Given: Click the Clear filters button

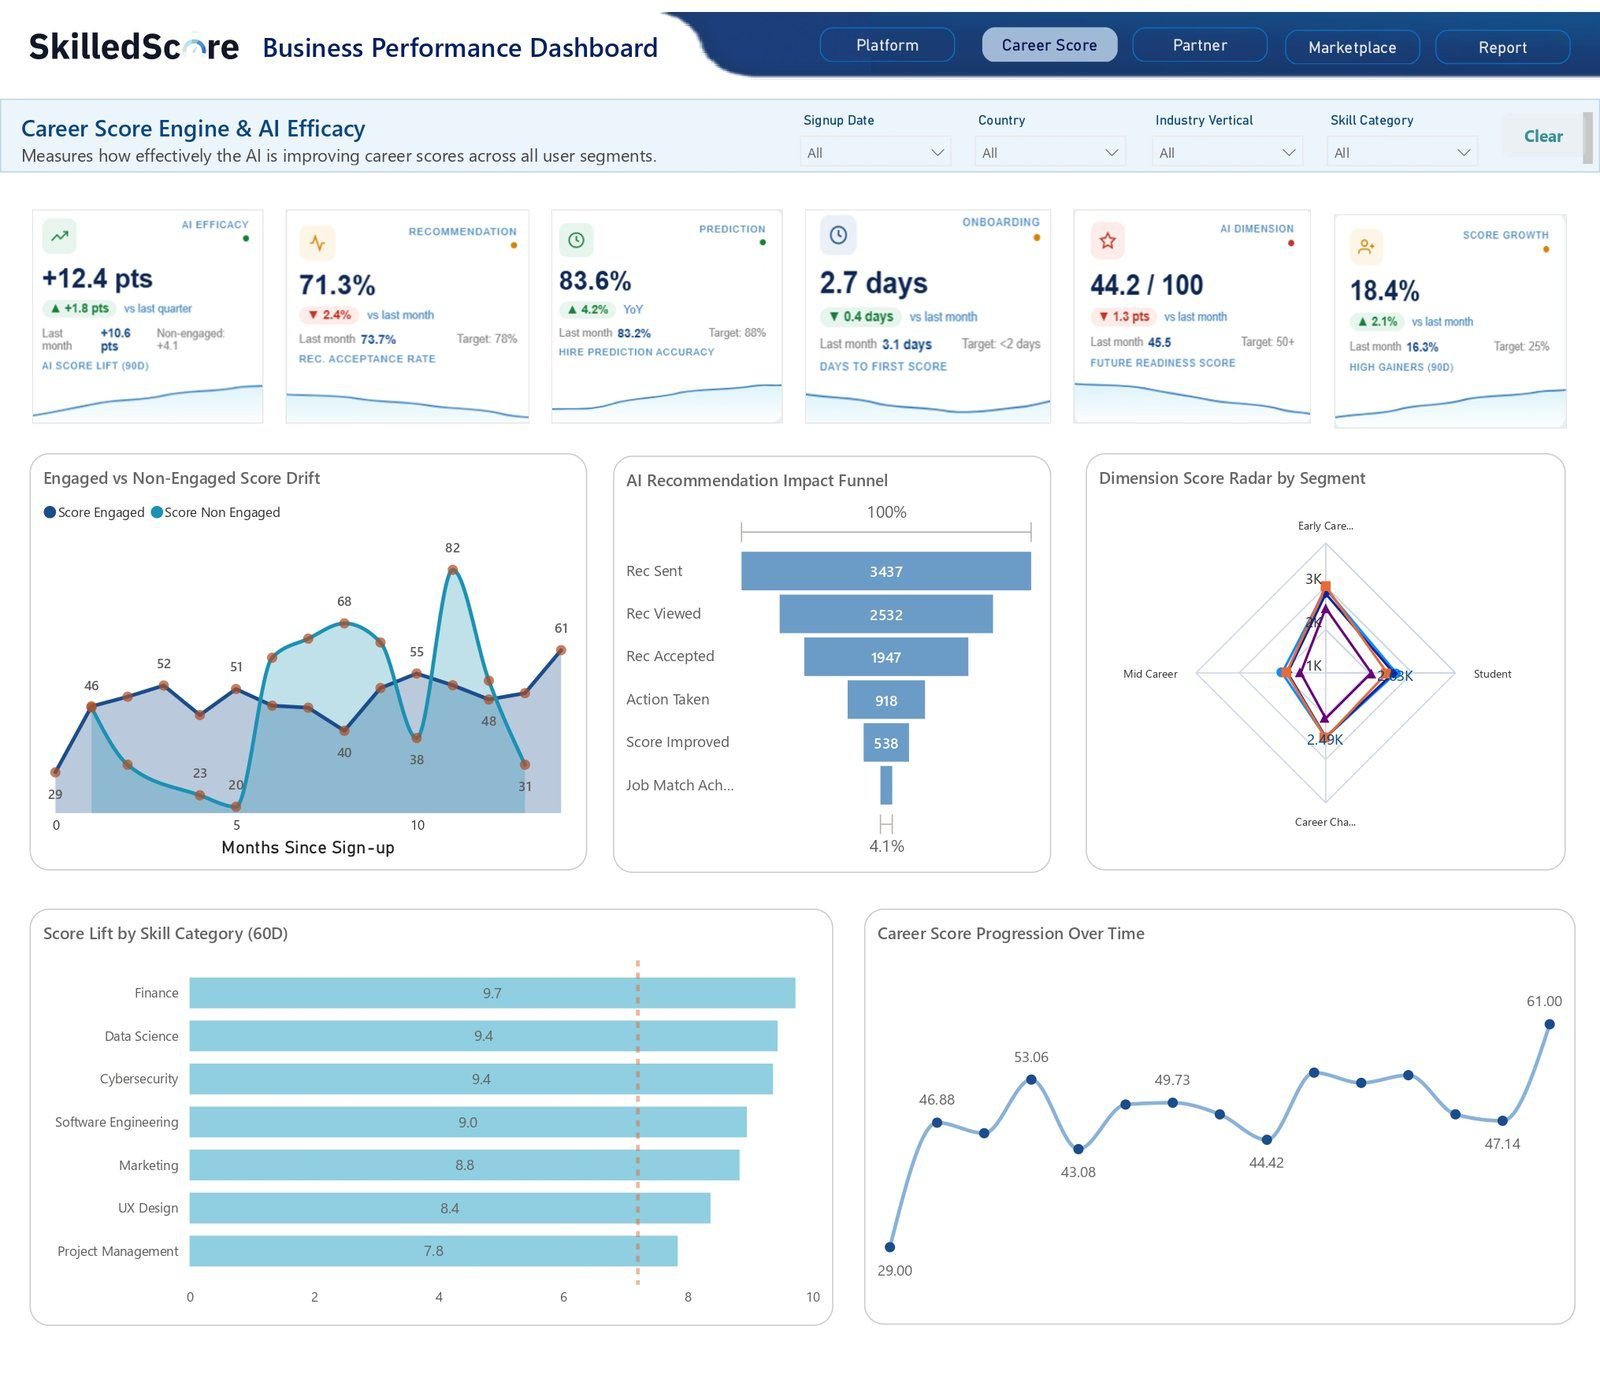Looking at the screenshot, I should pos(1542,136).
